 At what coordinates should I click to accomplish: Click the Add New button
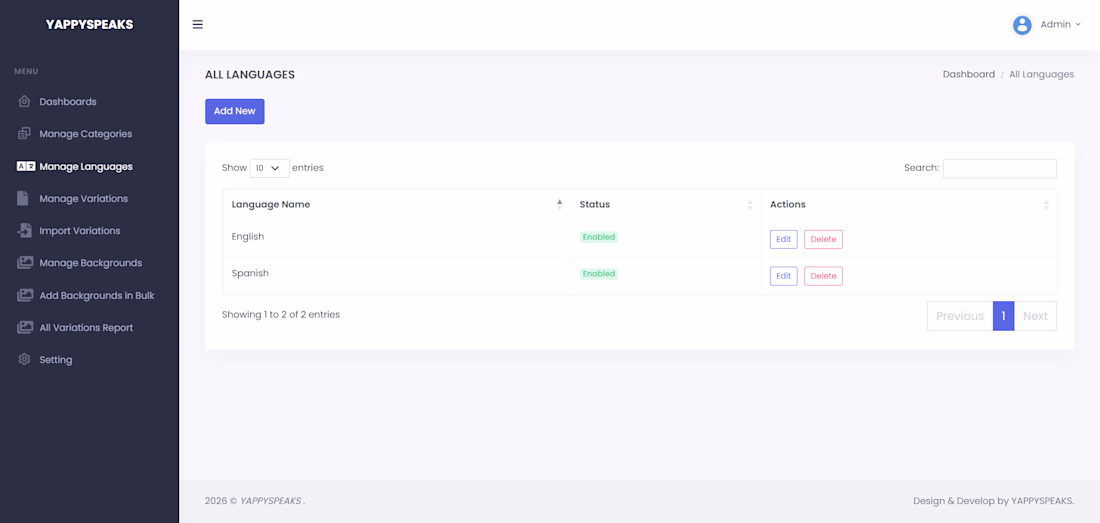coord(234,111)
